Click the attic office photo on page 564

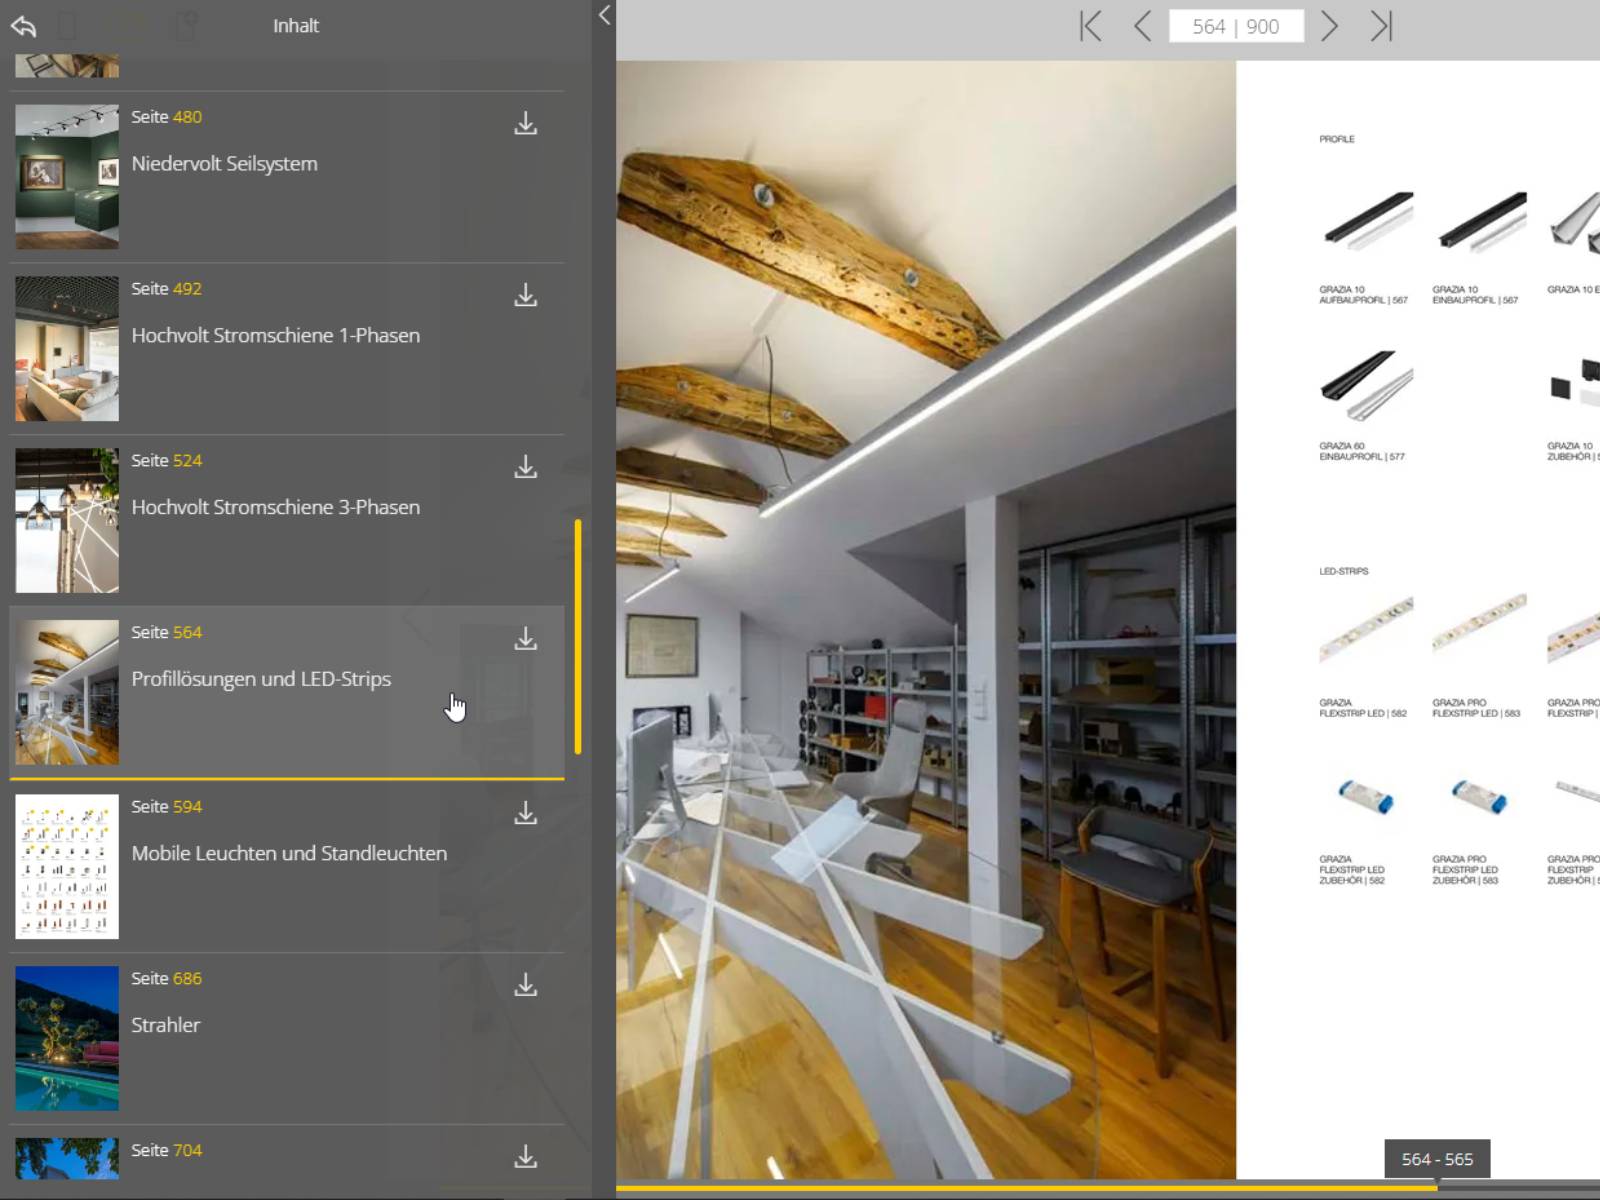click(926, 620)
